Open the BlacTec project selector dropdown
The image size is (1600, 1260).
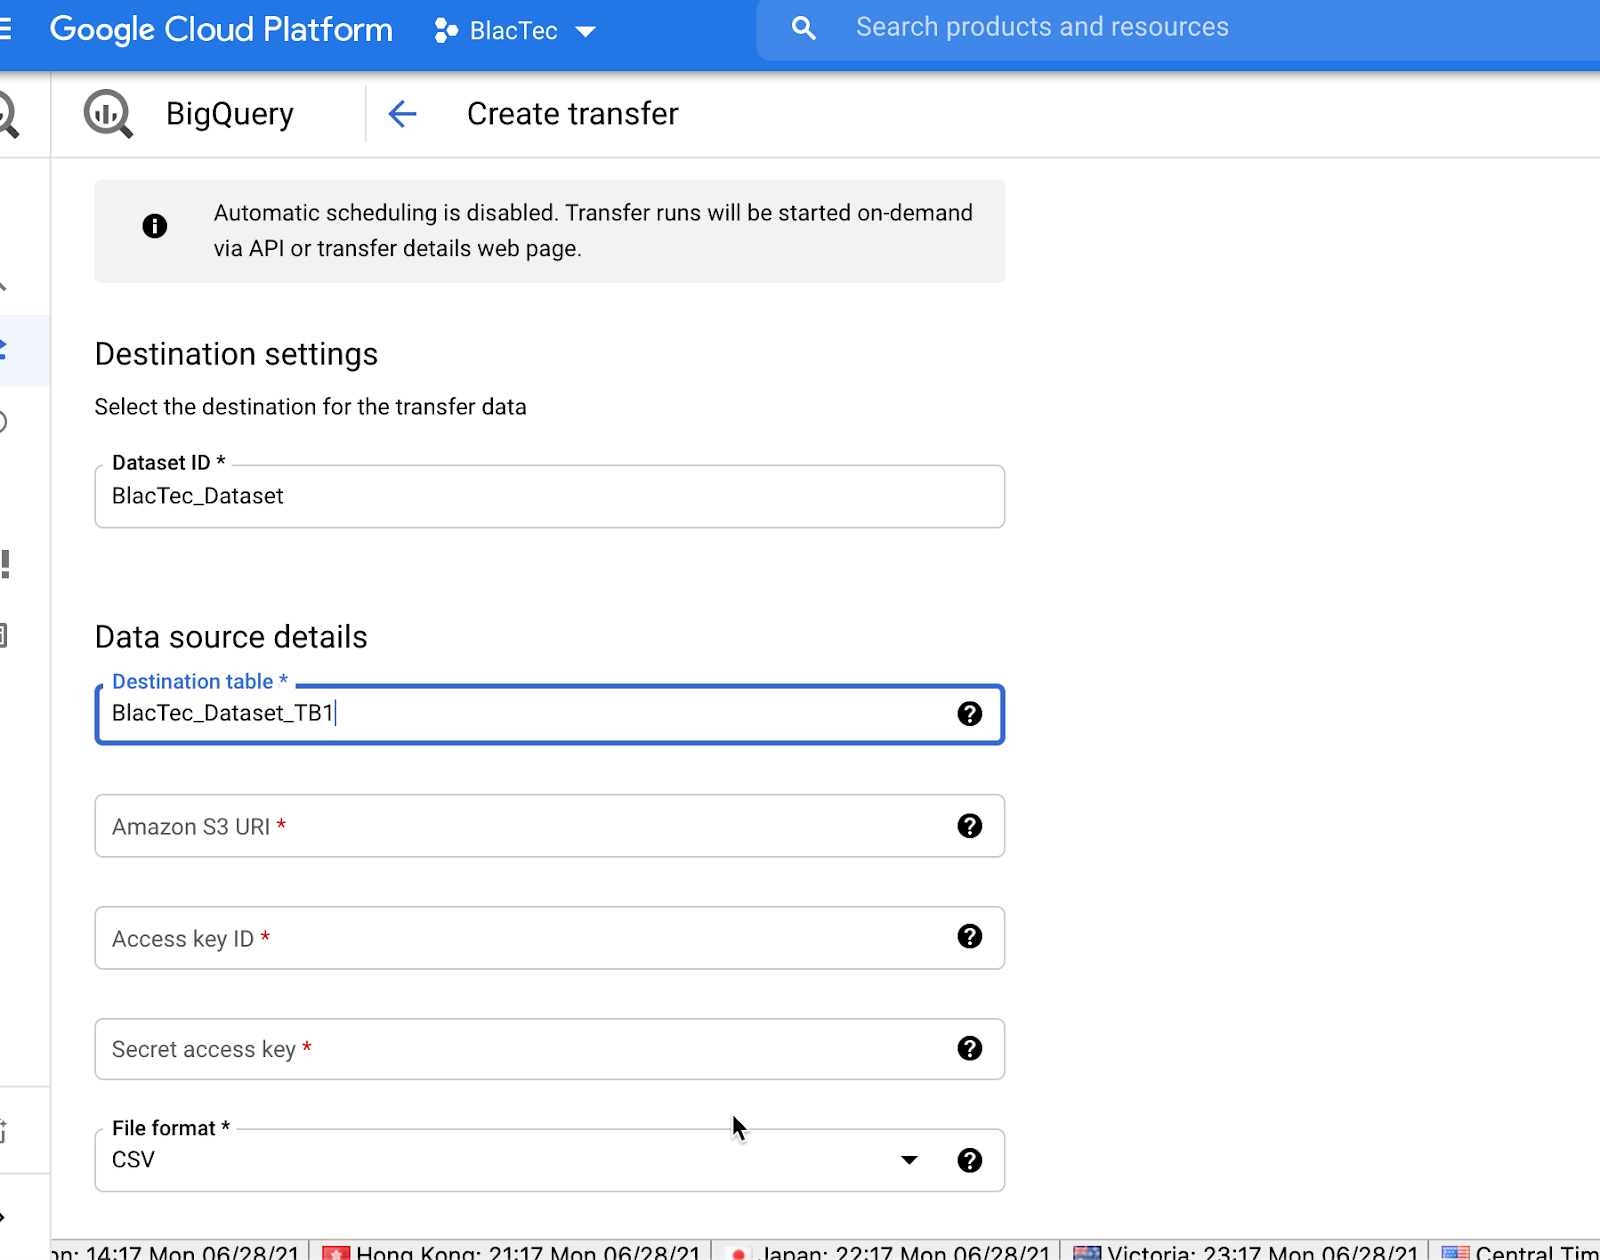pyautogui.click(x=515, y=31)
